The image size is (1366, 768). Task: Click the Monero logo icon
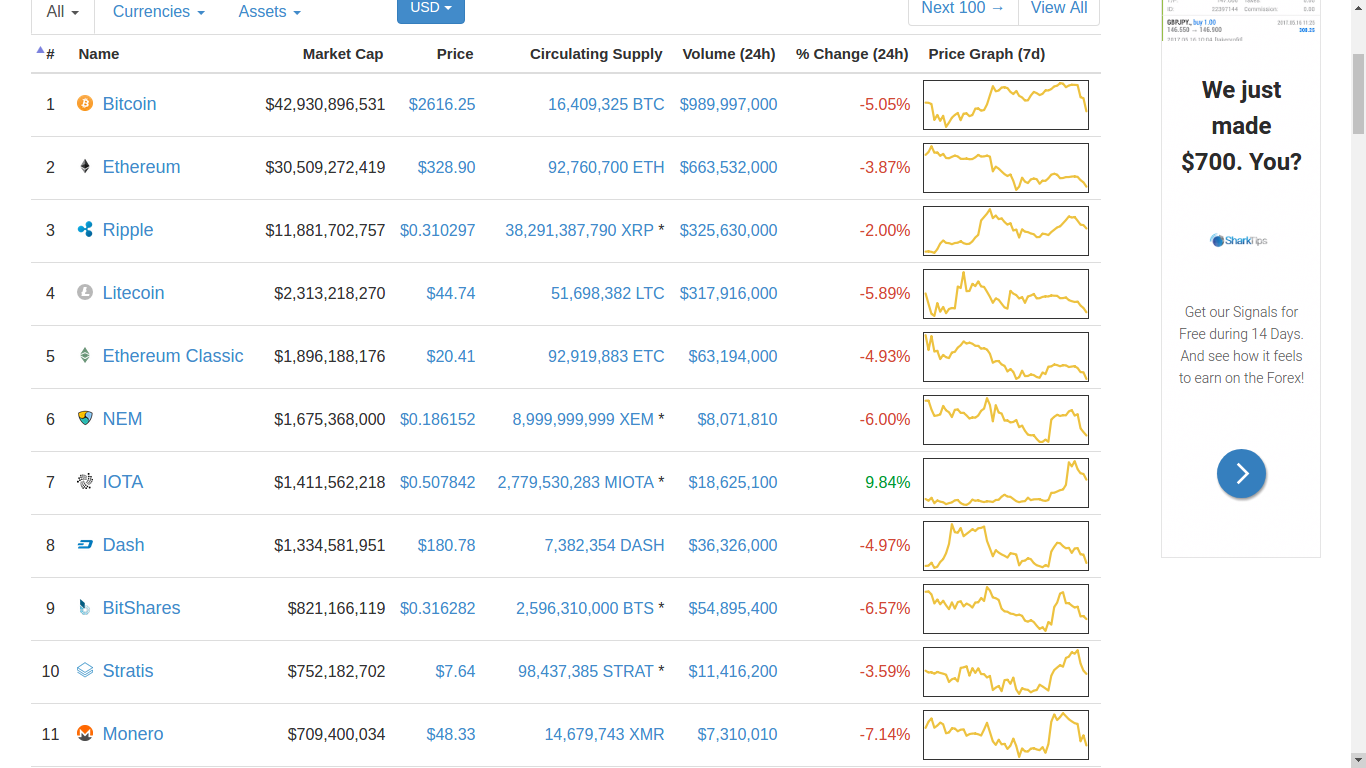tap(85, 733)
